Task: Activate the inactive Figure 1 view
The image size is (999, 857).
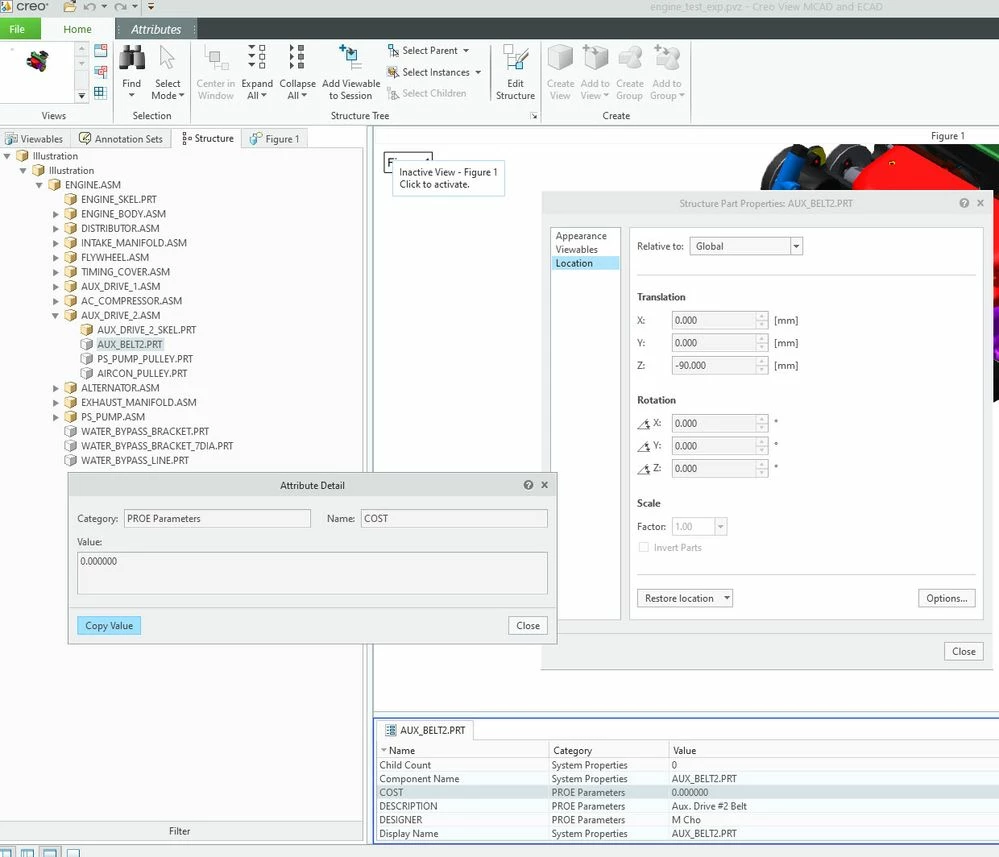Action: (x=408, y=162)
